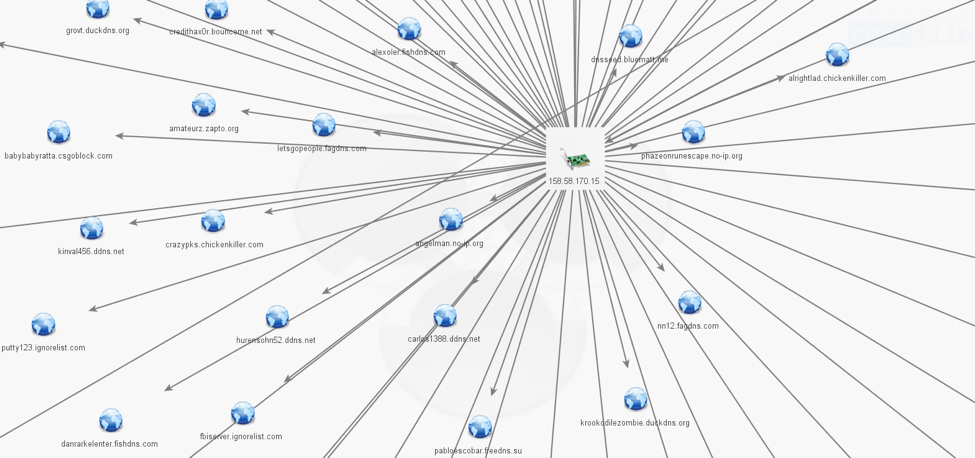Viewport: 975px width, 458px height.
Task: Click the alexoler.fishdns.com globe node
Action: click(409, 29)
